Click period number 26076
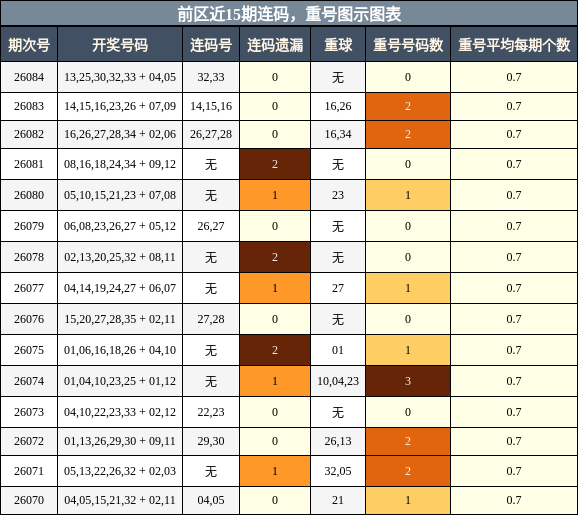 point(29,319)
